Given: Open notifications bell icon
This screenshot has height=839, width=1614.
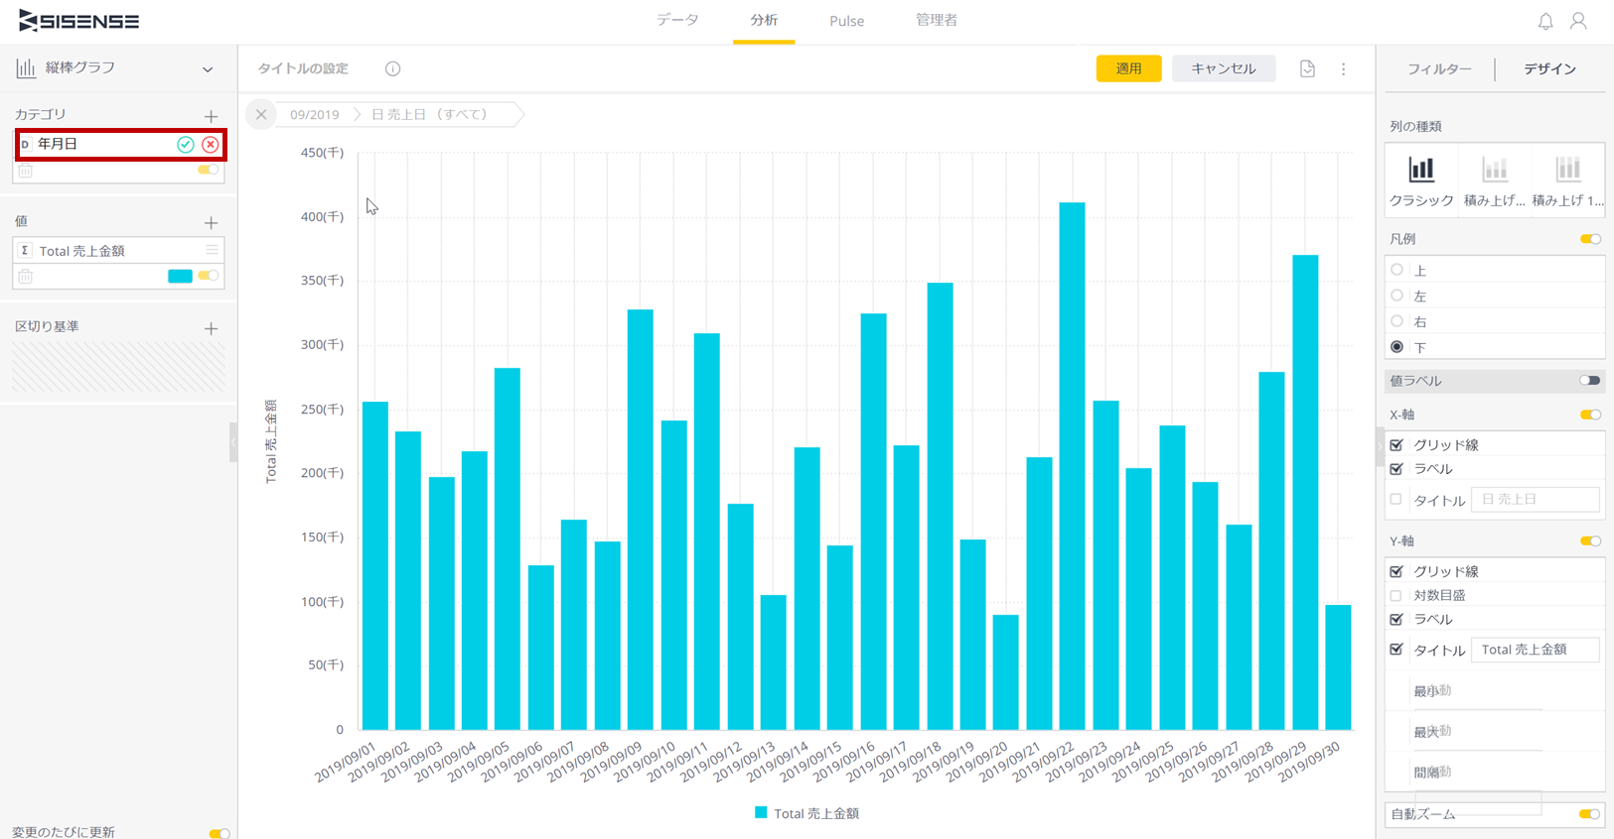Looking at the screenshot, I should (1545, 21).
